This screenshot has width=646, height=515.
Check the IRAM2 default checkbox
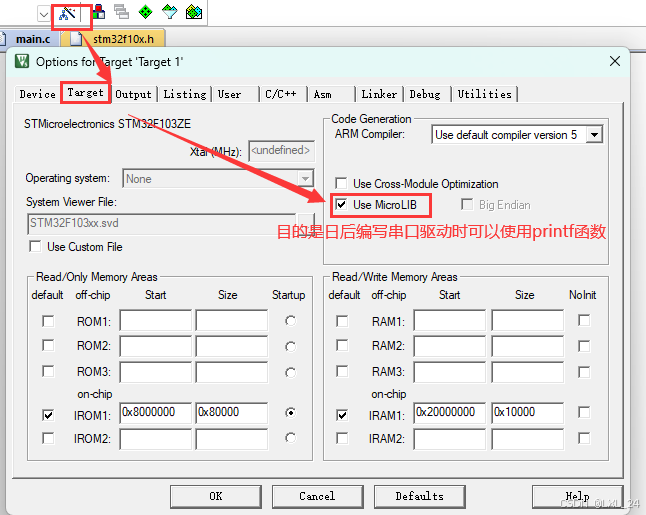[x=342, y=438]
